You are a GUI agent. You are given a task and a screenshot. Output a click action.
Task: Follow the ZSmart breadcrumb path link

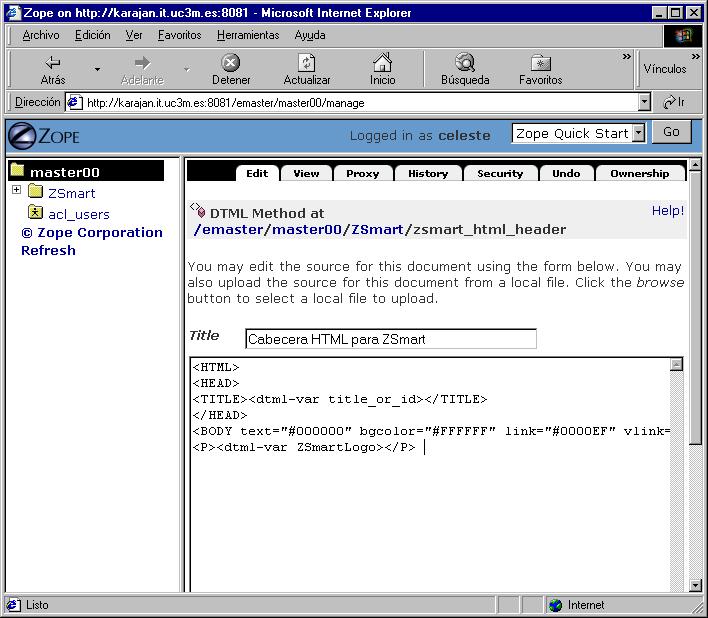[x=377, y=229]
